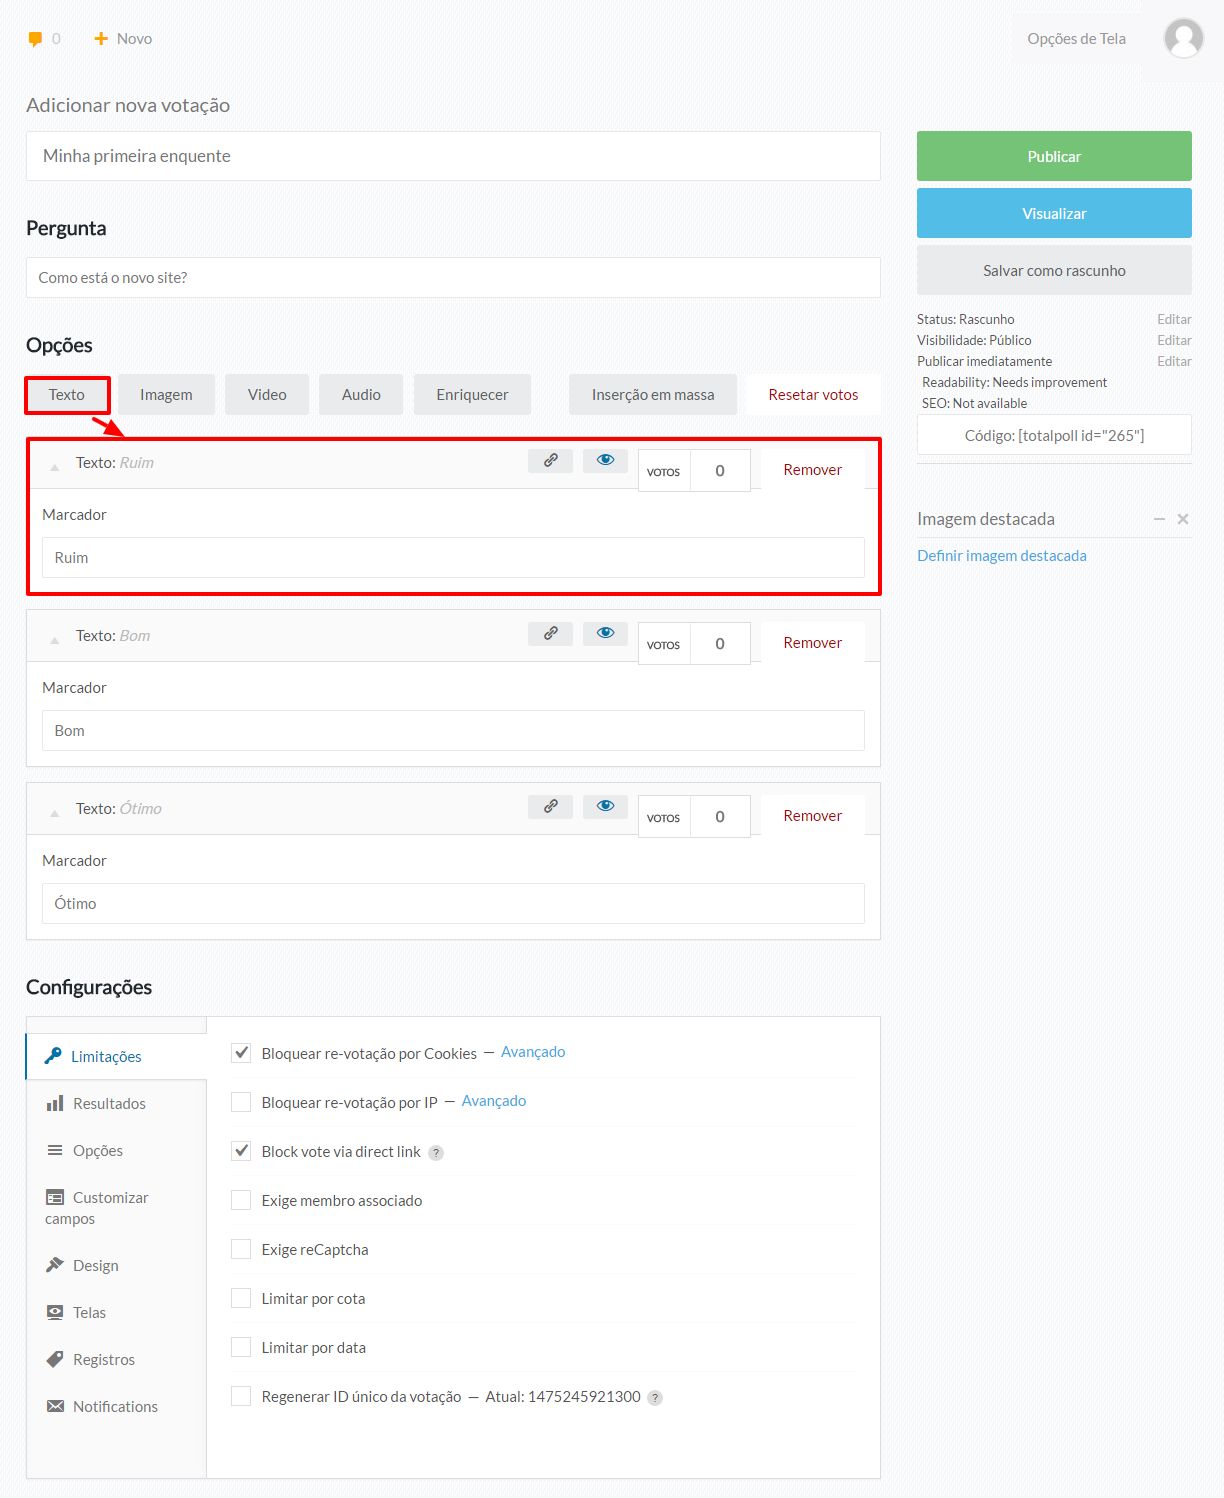The width and height of the screenshot is (1224, 1498).
Task: Click the green Publicar button
Action: pos(1054,156)
